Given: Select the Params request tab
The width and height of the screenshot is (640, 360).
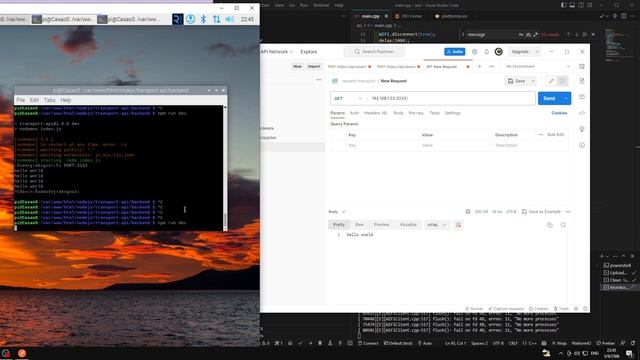Looking at the screenshot, I should [x=337, y=113].
